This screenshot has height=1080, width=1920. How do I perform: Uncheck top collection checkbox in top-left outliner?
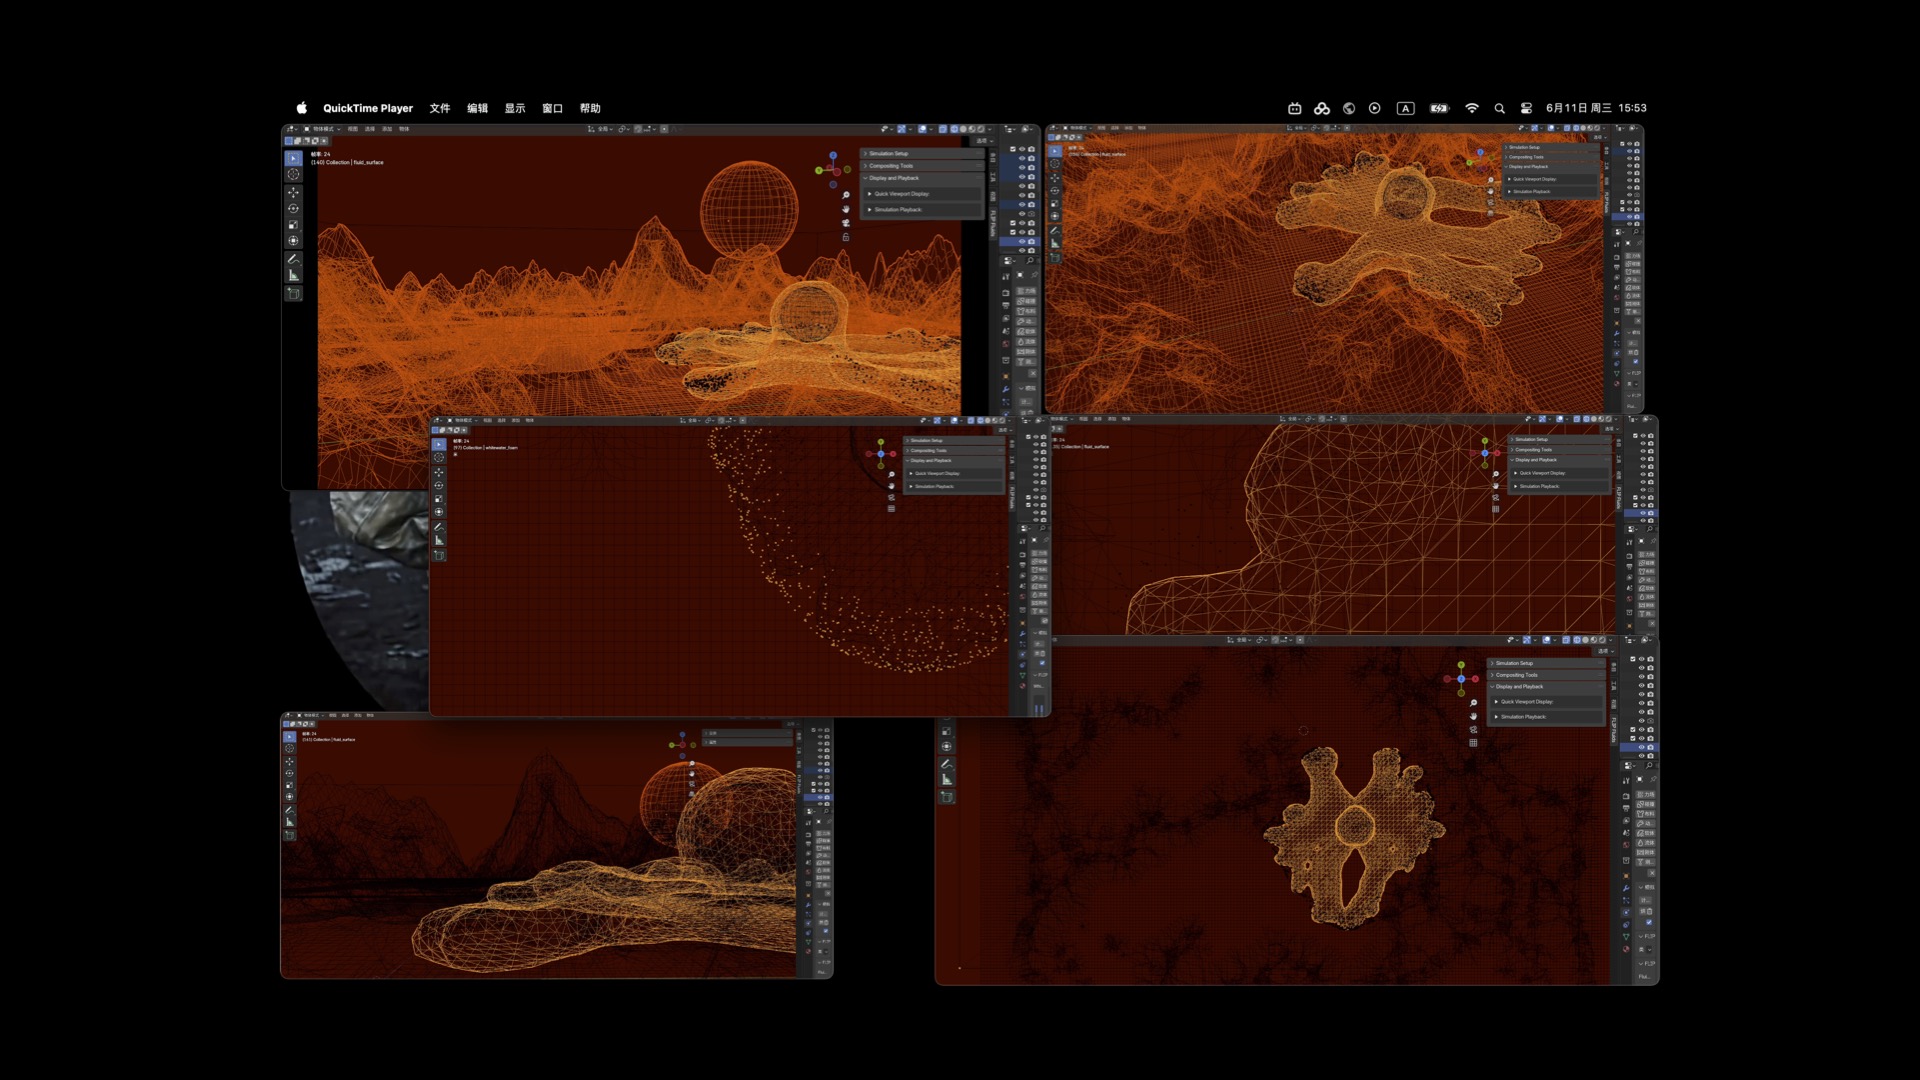click(x=1013, y=149)
